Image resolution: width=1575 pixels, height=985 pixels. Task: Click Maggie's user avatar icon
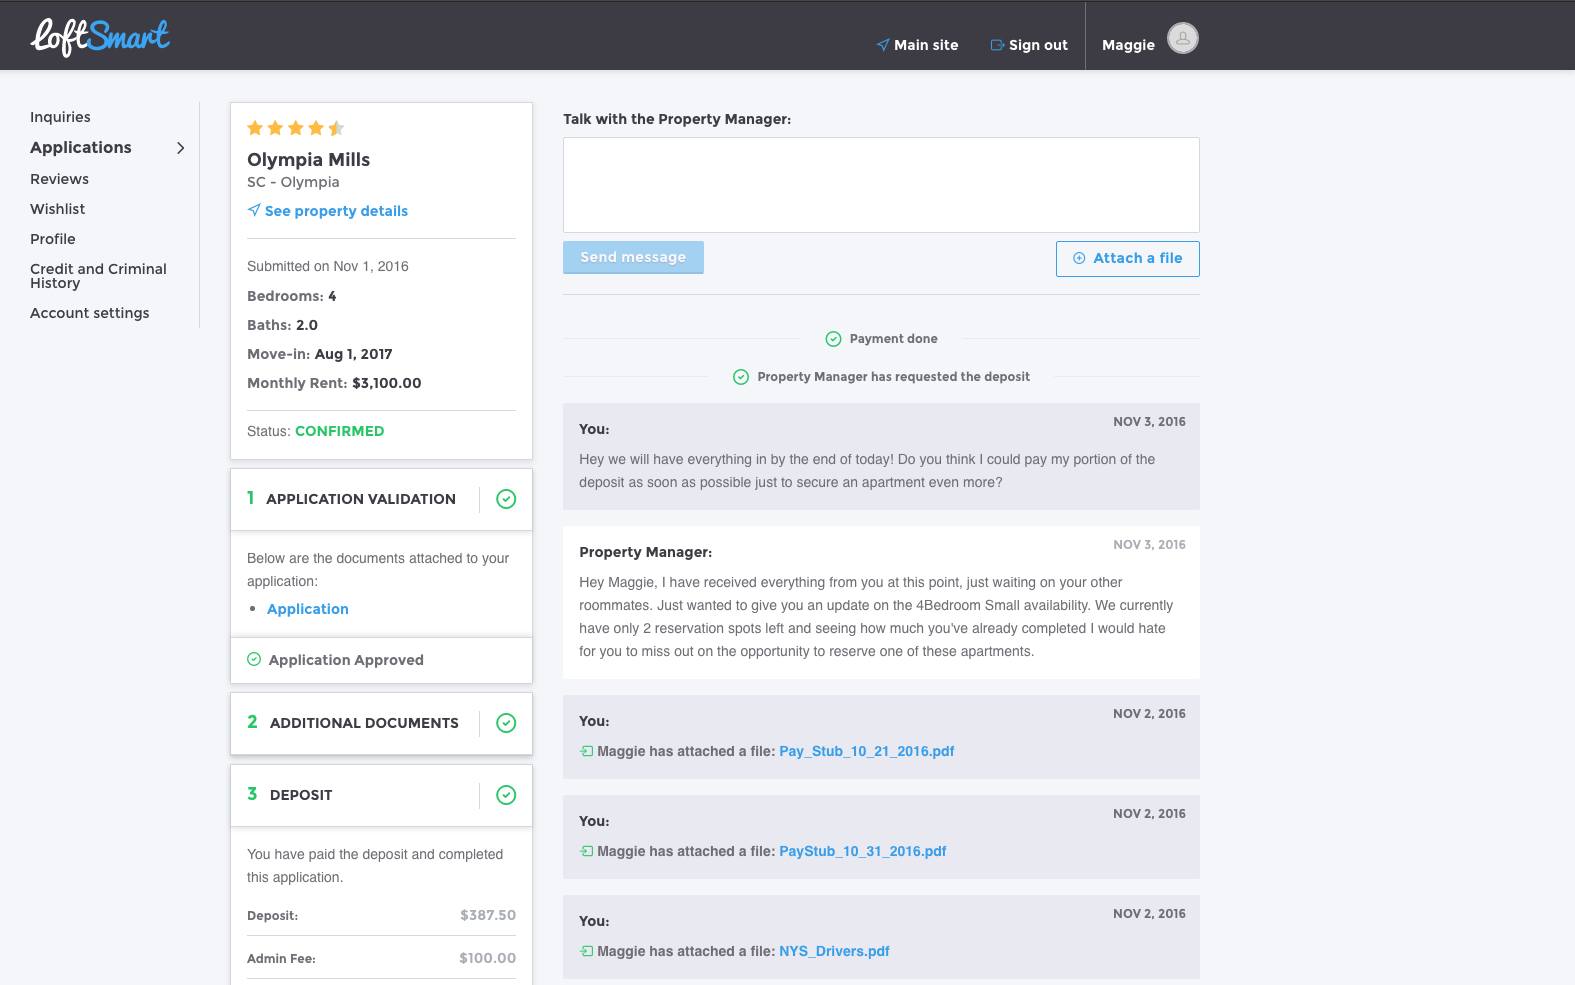1182,39
